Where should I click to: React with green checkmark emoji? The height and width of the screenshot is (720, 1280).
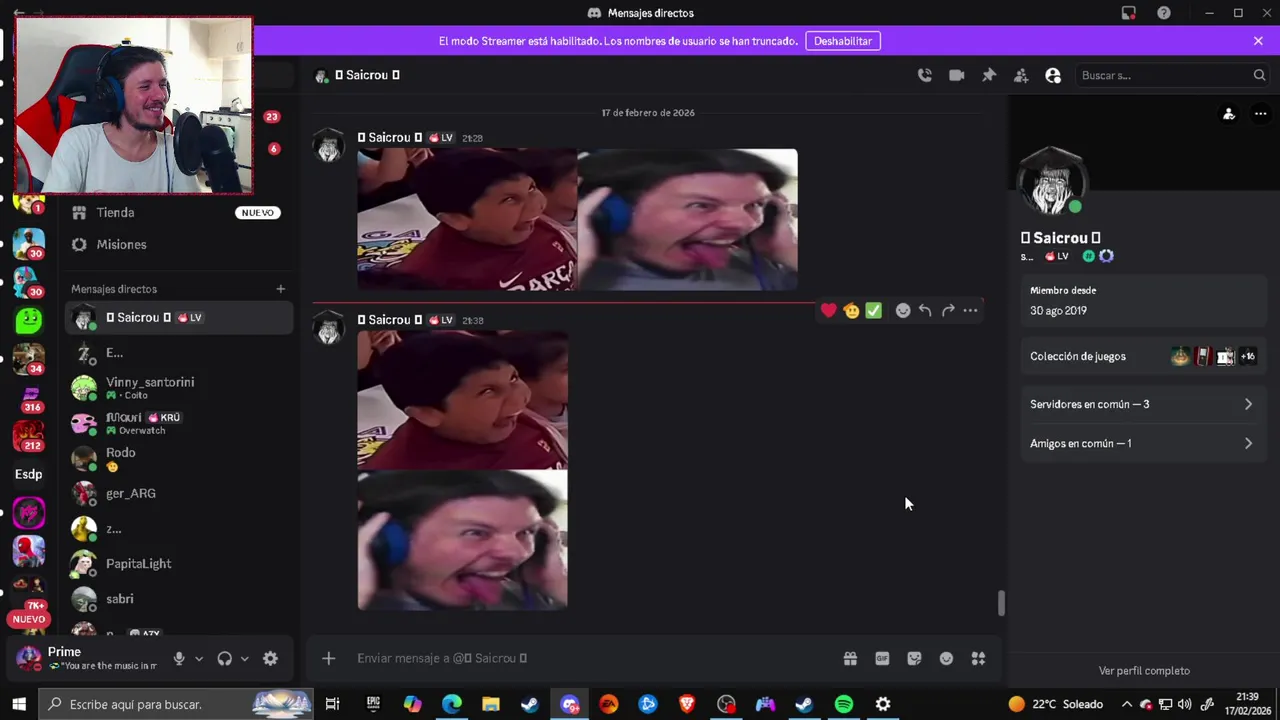874,311
